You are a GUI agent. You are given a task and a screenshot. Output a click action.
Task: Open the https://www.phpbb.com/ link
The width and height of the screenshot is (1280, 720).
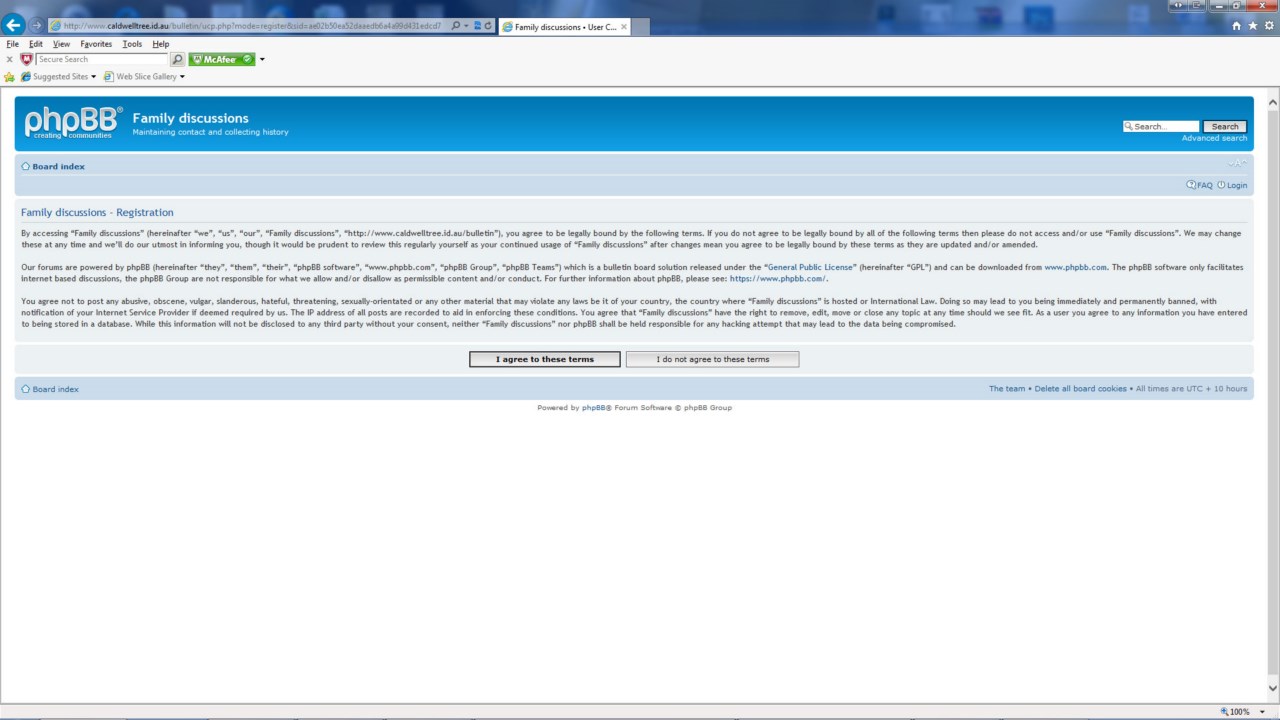tap(778, 279)
